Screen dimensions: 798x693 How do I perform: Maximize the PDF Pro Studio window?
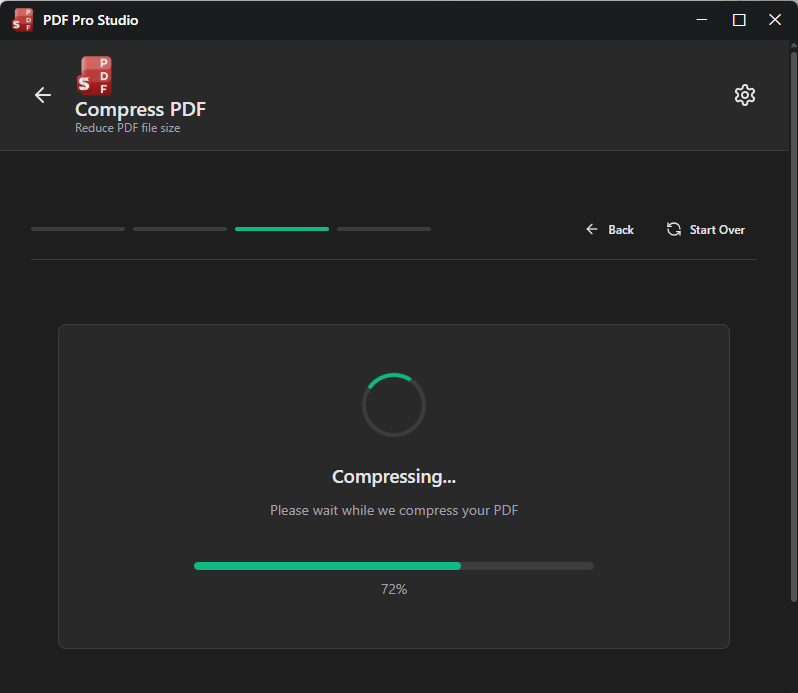(739, 20)
